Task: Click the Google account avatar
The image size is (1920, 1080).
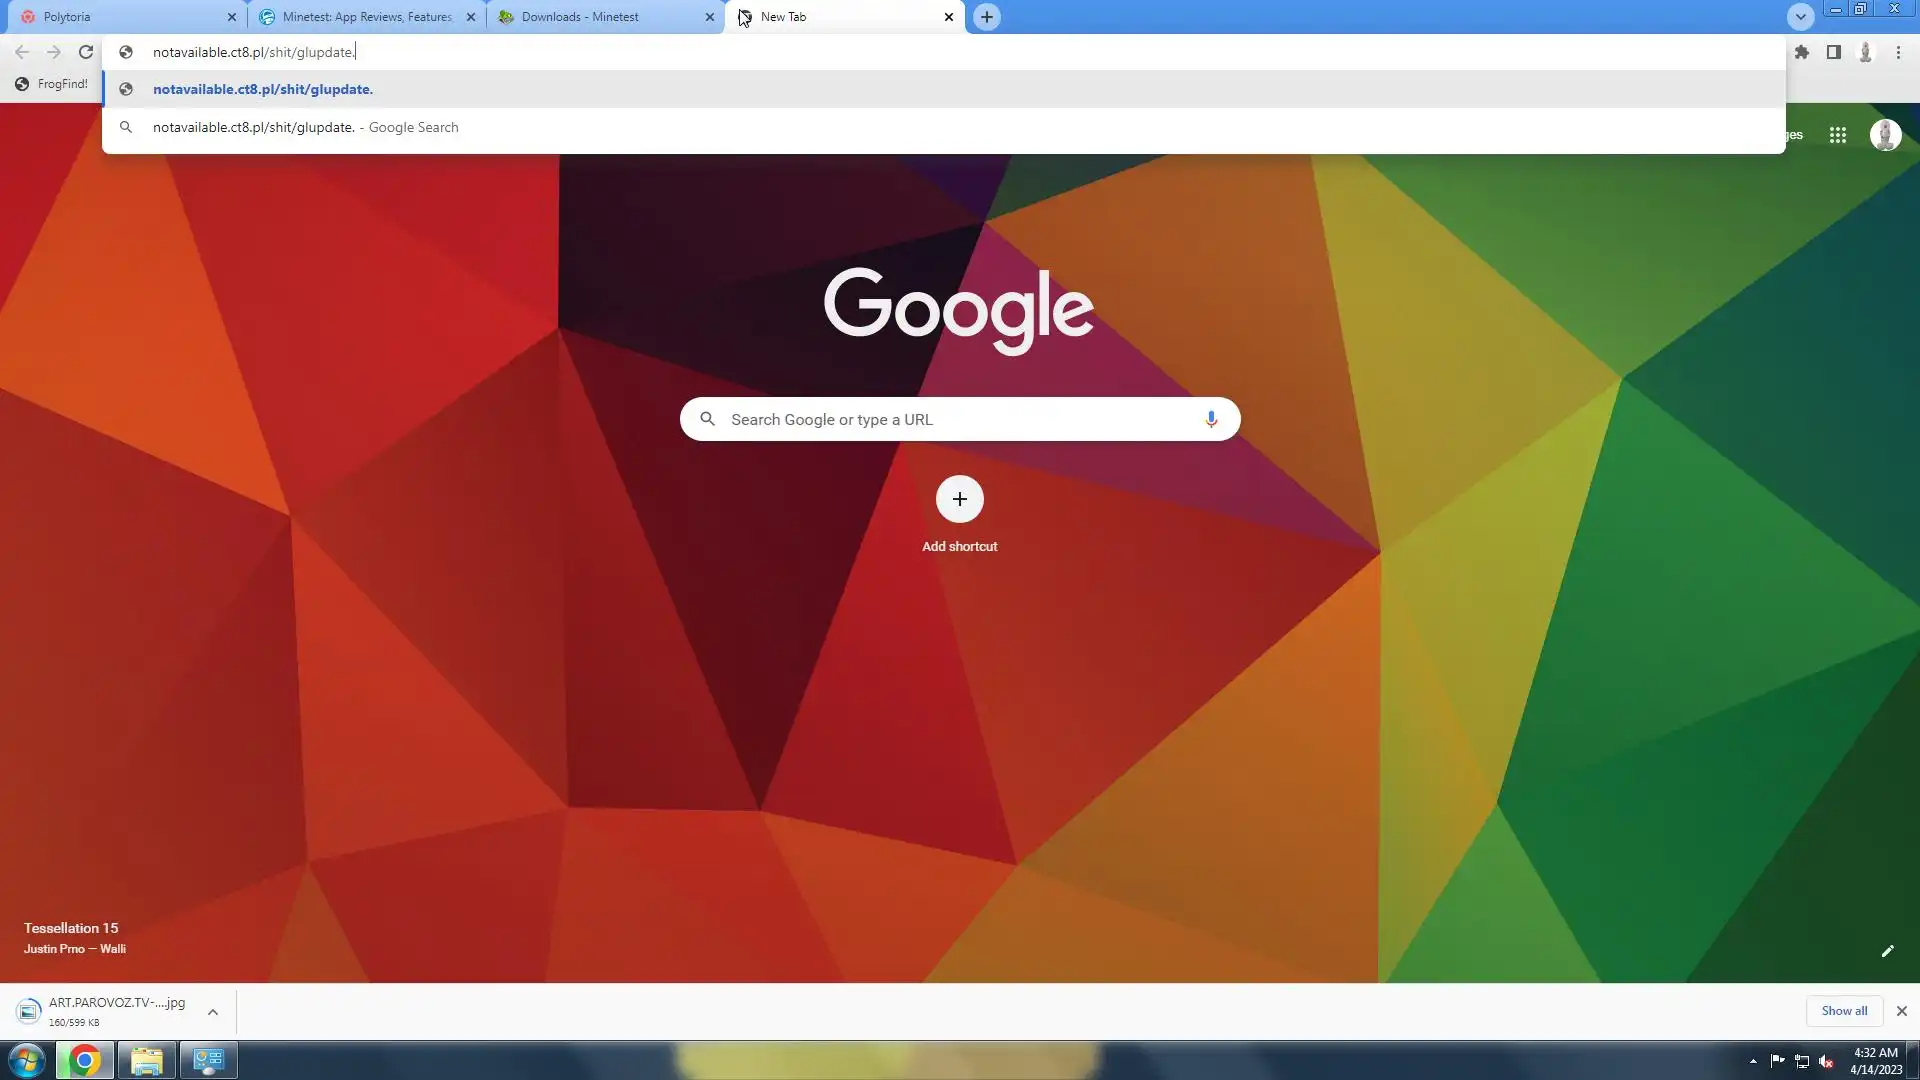Action: pyautogui.click(x=1885, y=135)
